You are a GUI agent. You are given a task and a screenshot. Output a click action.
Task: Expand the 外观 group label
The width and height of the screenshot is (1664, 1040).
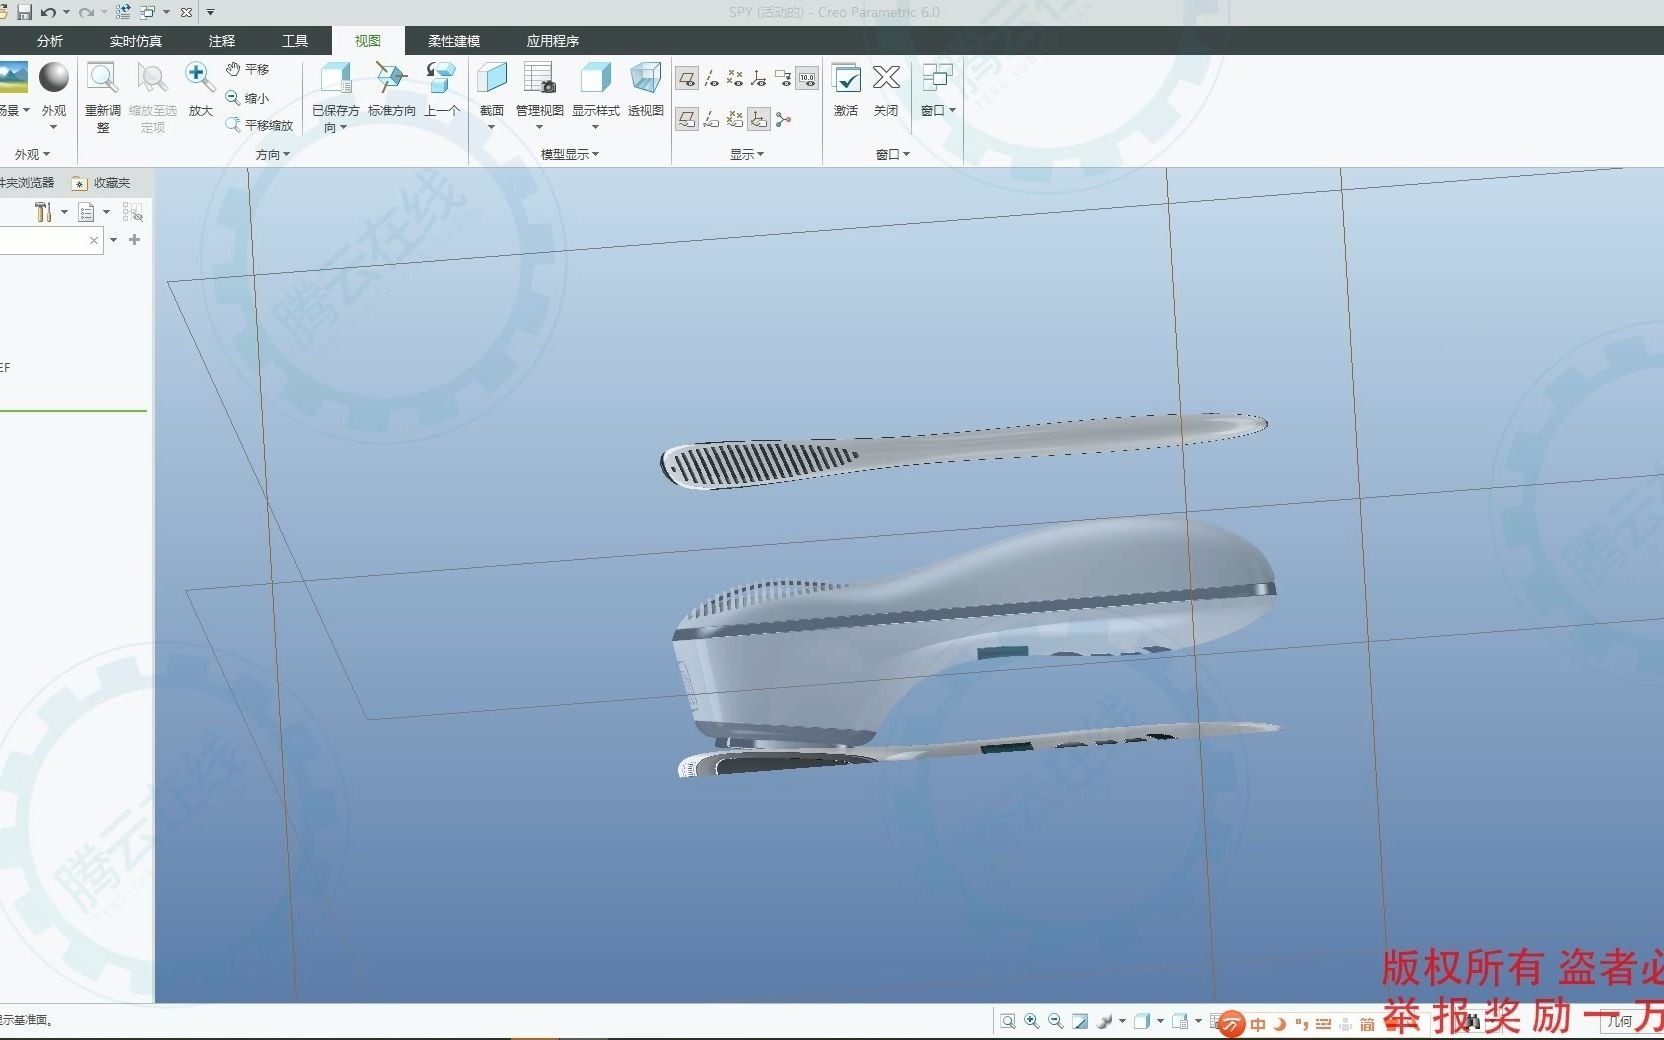[32, 155]
